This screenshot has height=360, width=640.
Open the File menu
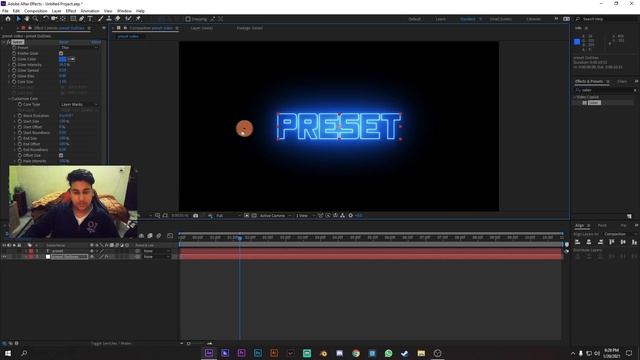[5, 11]
